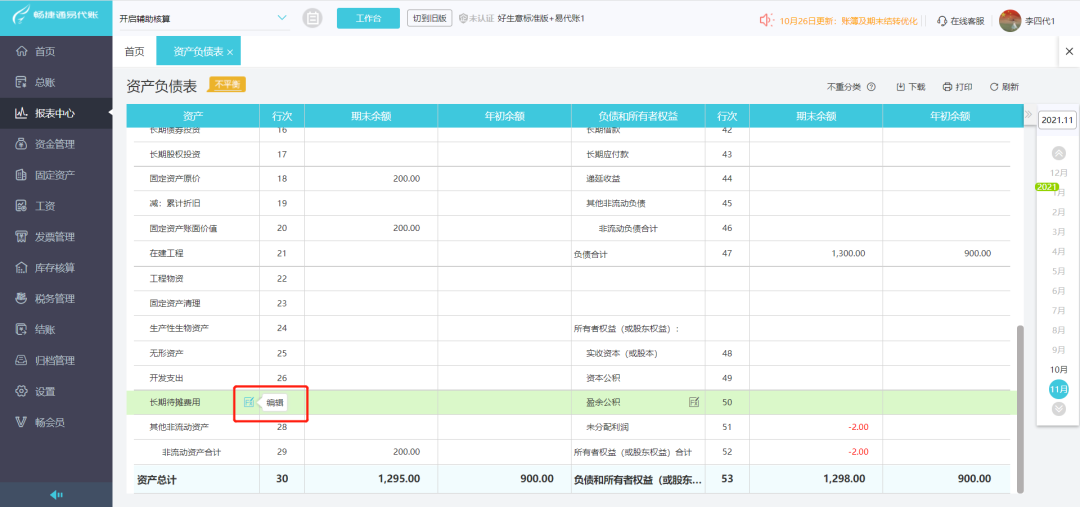Open 首页 in the sidebar
This screenshot has height=507, width=1080.
pyautogui.click(x=45, y=51)
